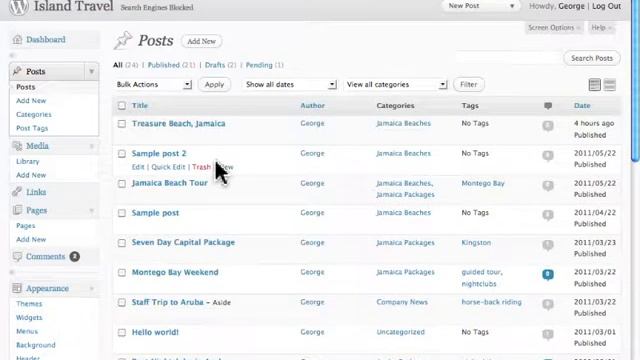This screenshot has width=640, height=360.
Task: Open comment bubble for Staff Trip to Aruba
Action: pyautogui.click(x=548, y=304)
